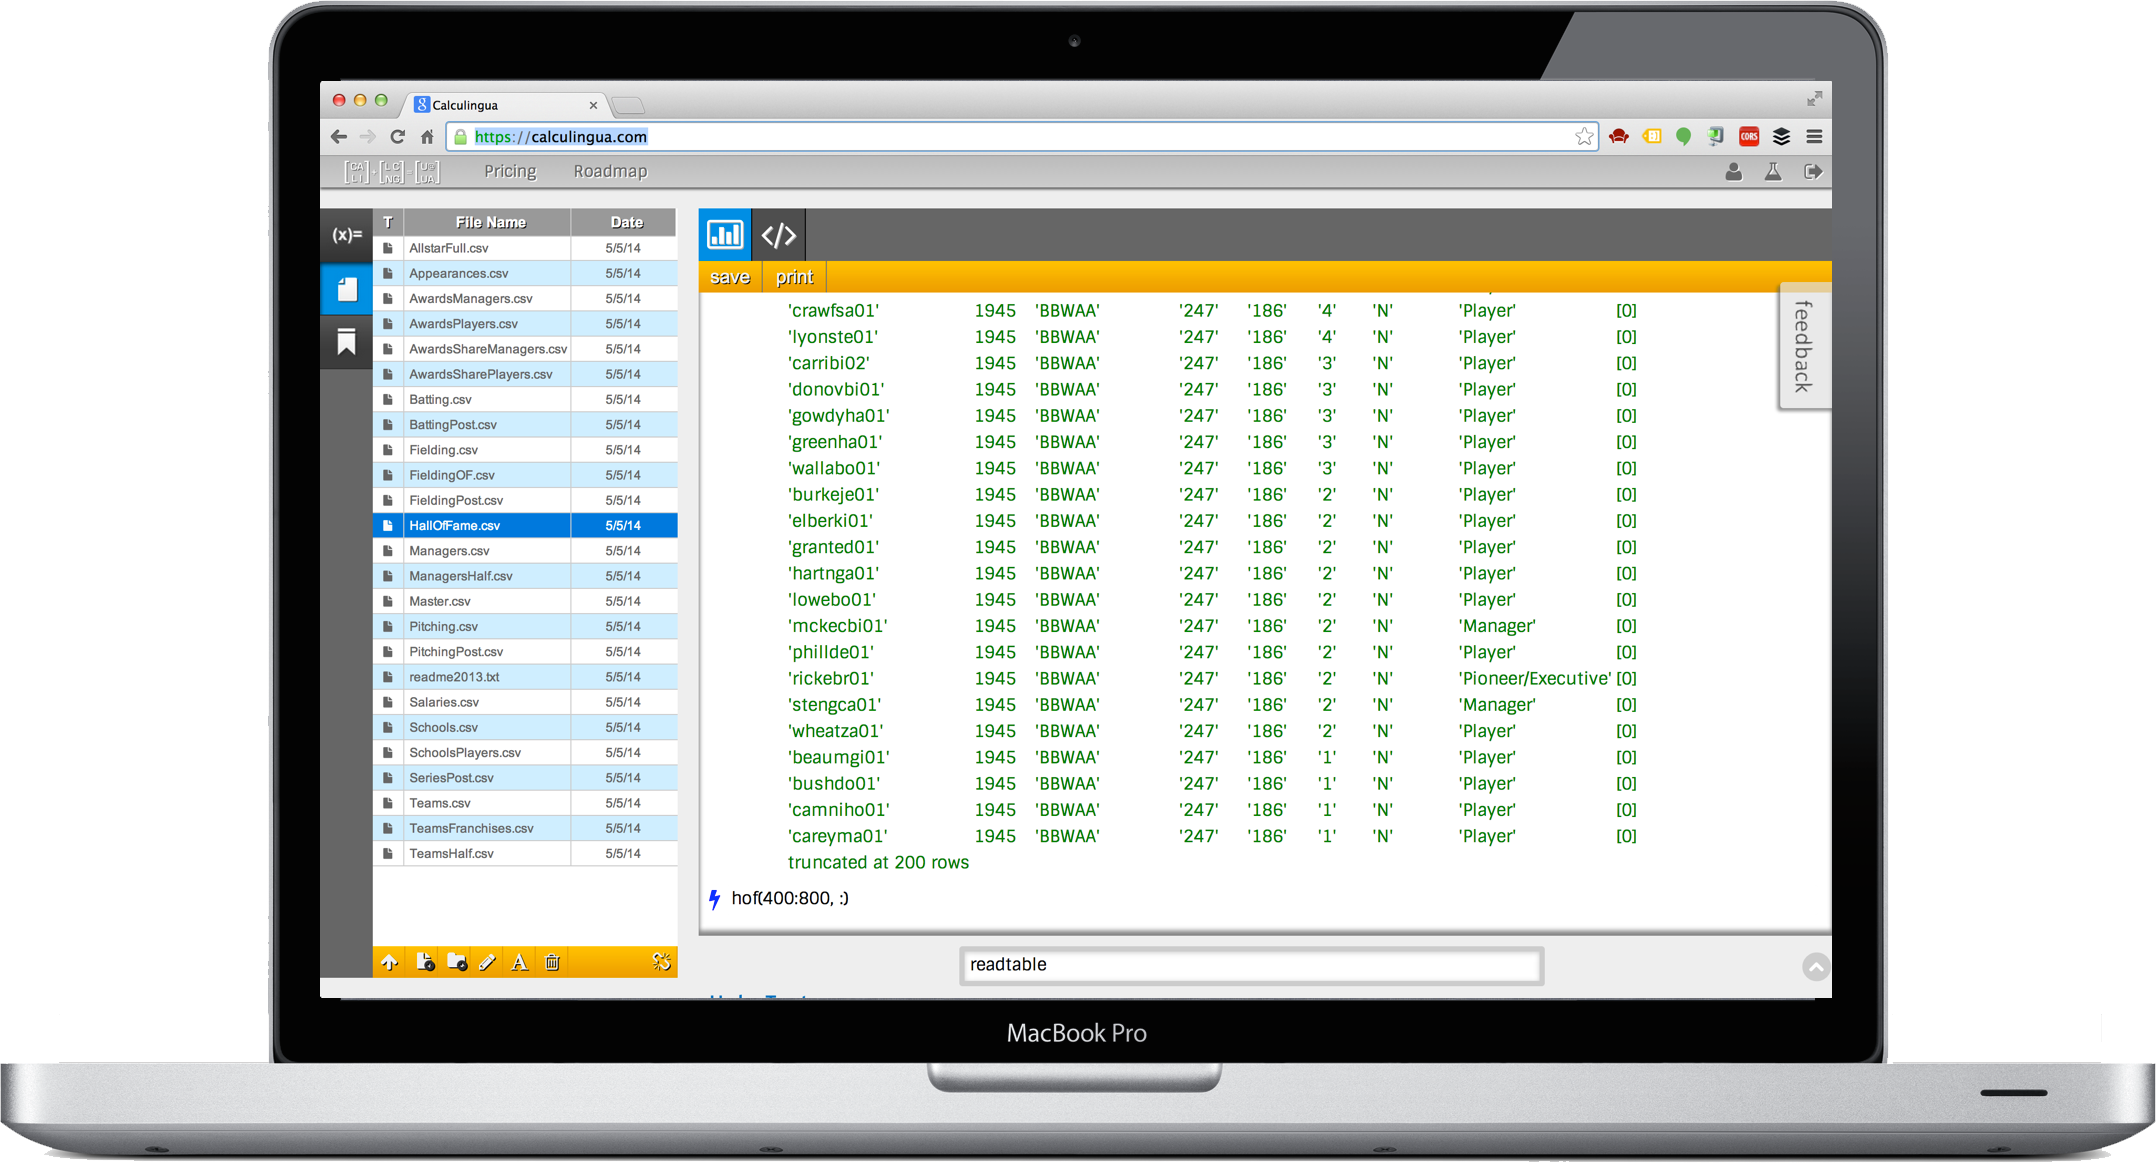Select Salaries.csv file
This screenshot has width=2156, height=1163.
(x=525, y=702)
